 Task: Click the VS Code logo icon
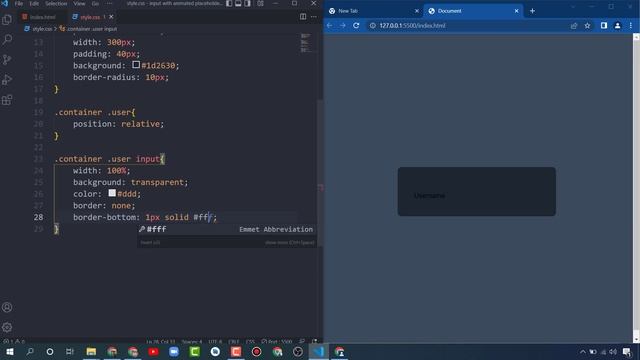click(5, 4)
